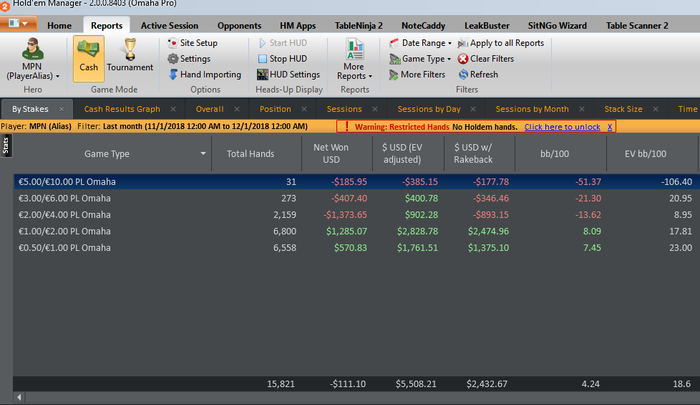This screenshot has width=700, height=405.
Task: Expand the vertical Stats side panel
Action: pos(6,146)
